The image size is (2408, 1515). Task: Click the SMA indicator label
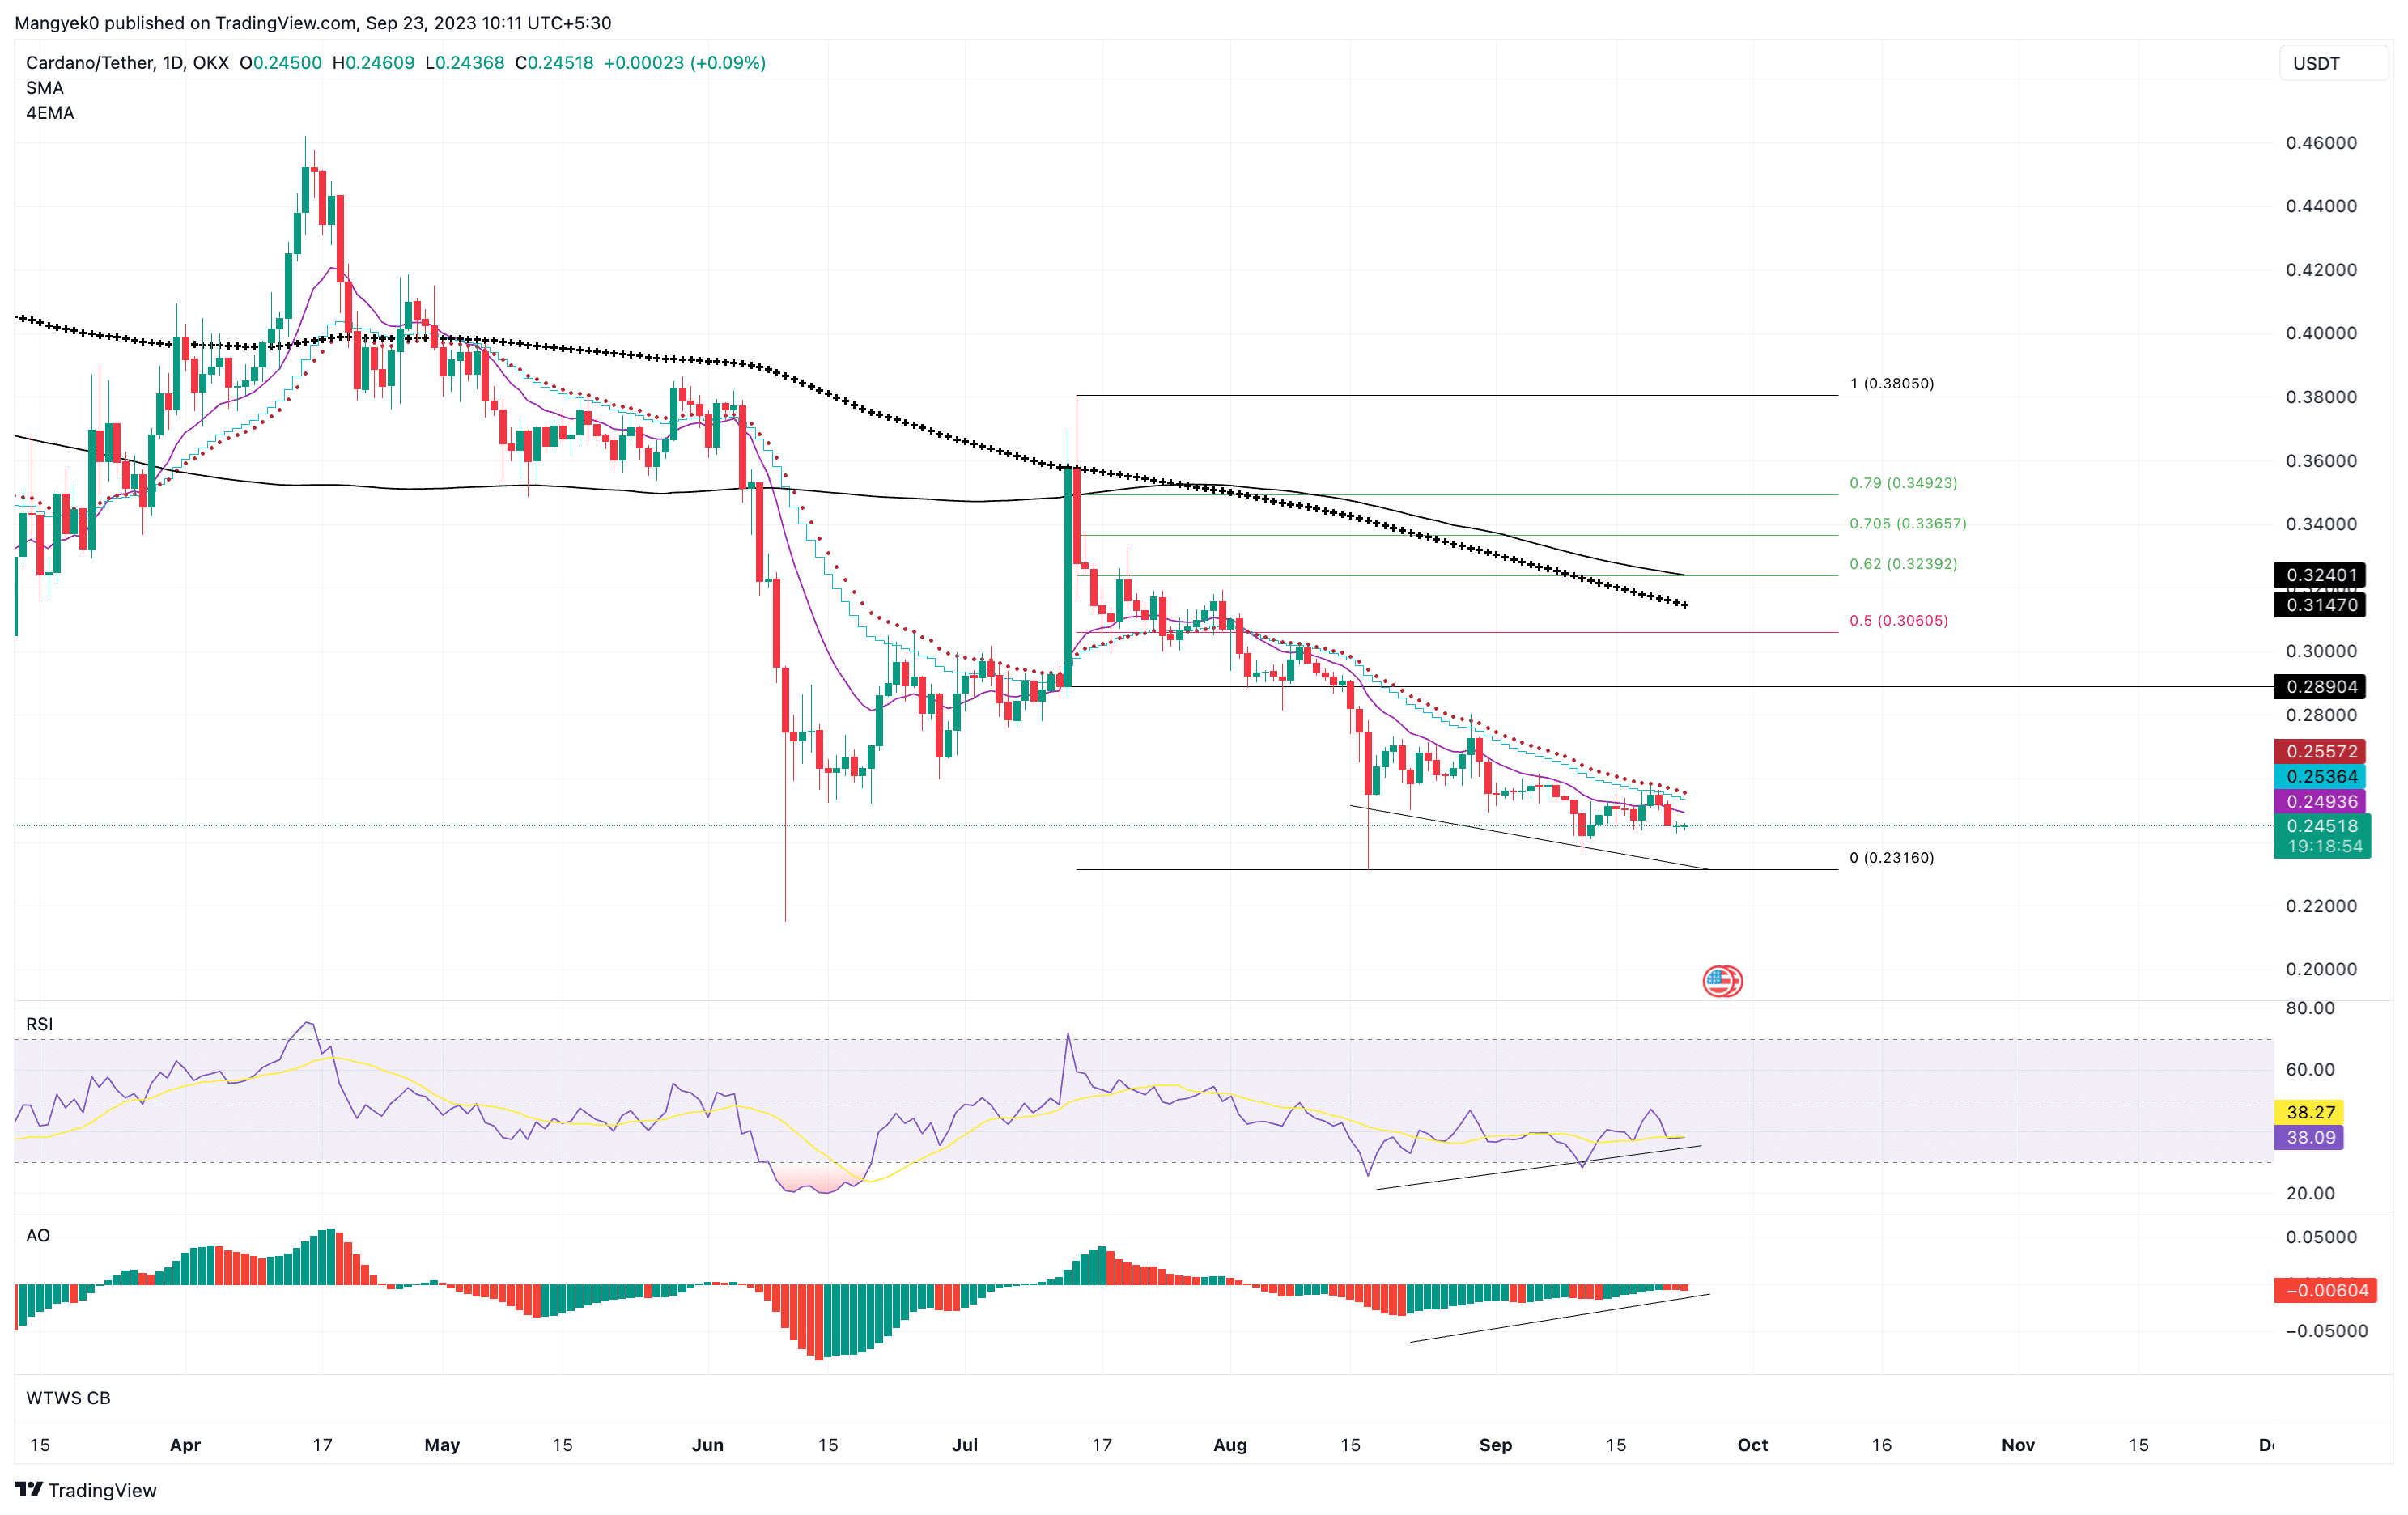point(45,88)
